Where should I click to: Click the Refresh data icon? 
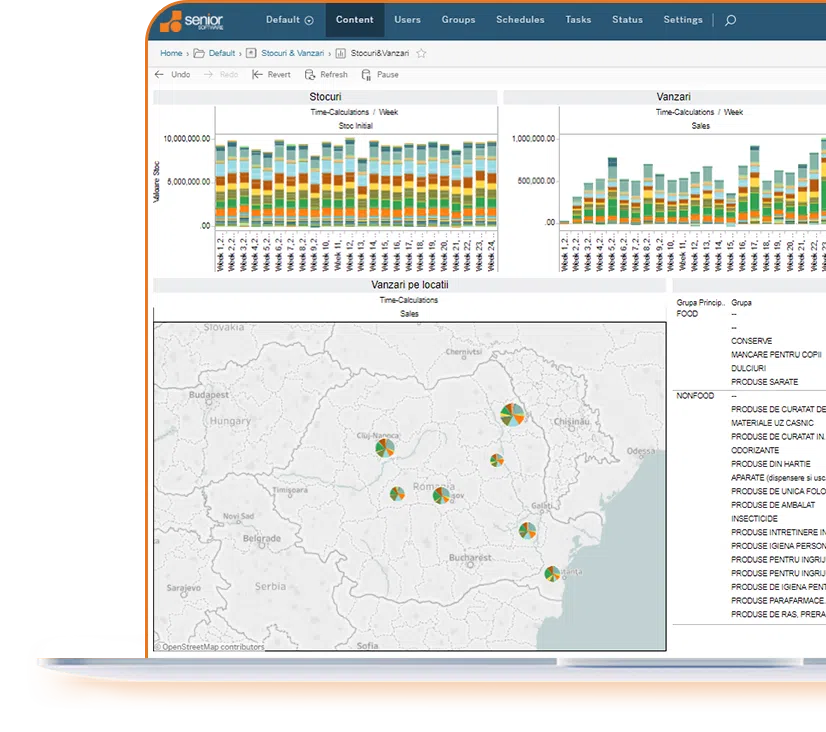[x=310, y=75]
